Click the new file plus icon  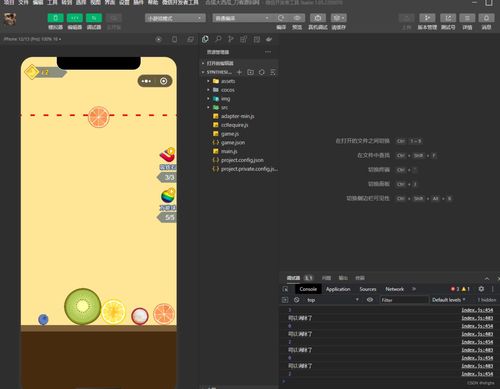(x=239, y=72)
